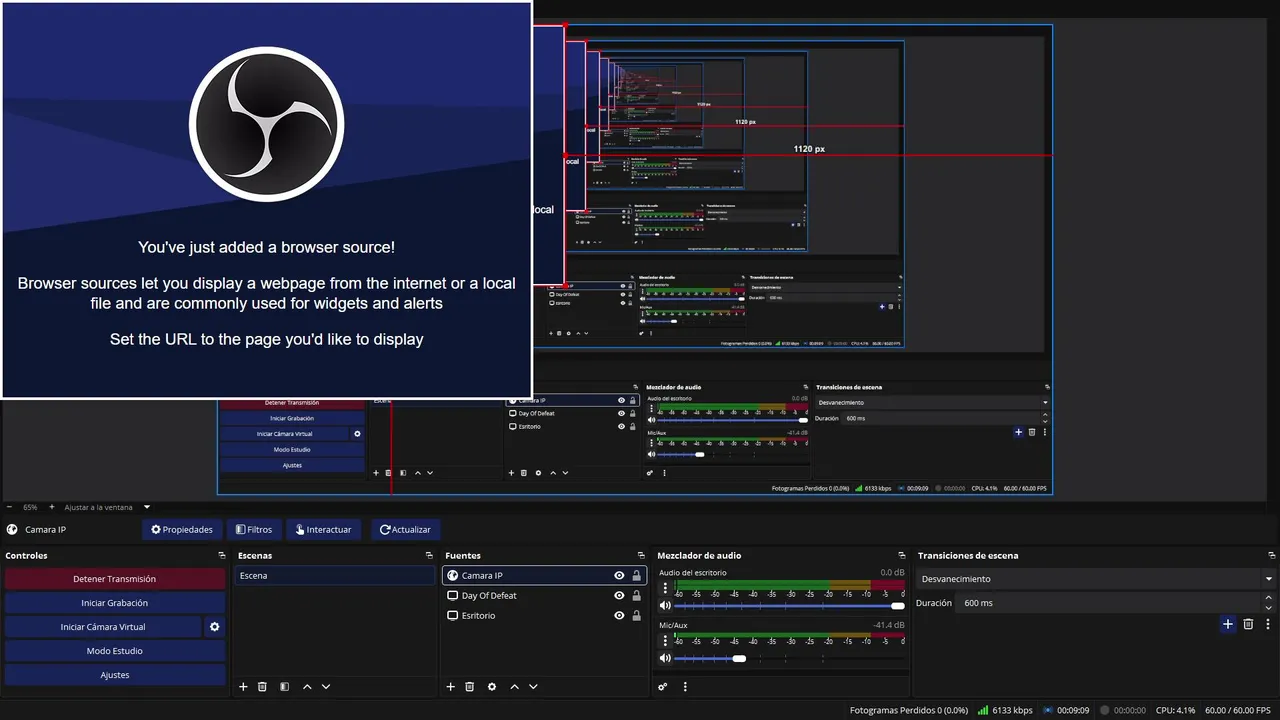Click the CPU: 4.1% status entry
This screenshot has height=720, width=1280.
pos(1175,710)
